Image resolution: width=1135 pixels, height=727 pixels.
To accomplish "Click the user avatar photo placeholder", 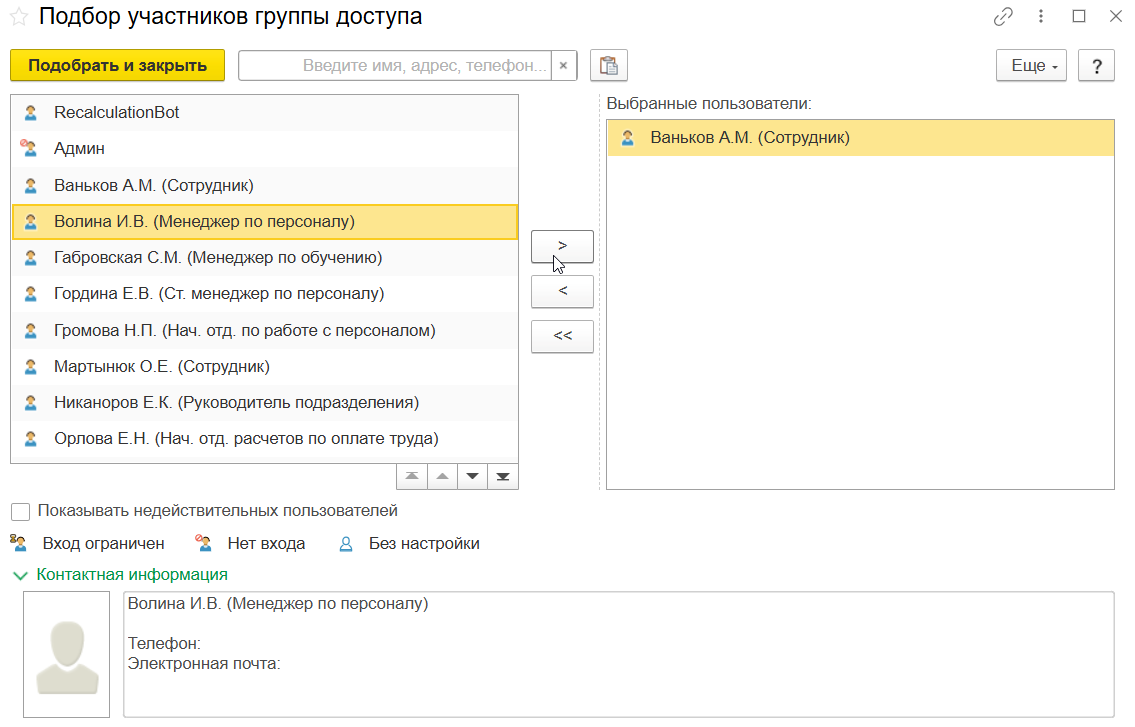I will (x=66, y=654).
